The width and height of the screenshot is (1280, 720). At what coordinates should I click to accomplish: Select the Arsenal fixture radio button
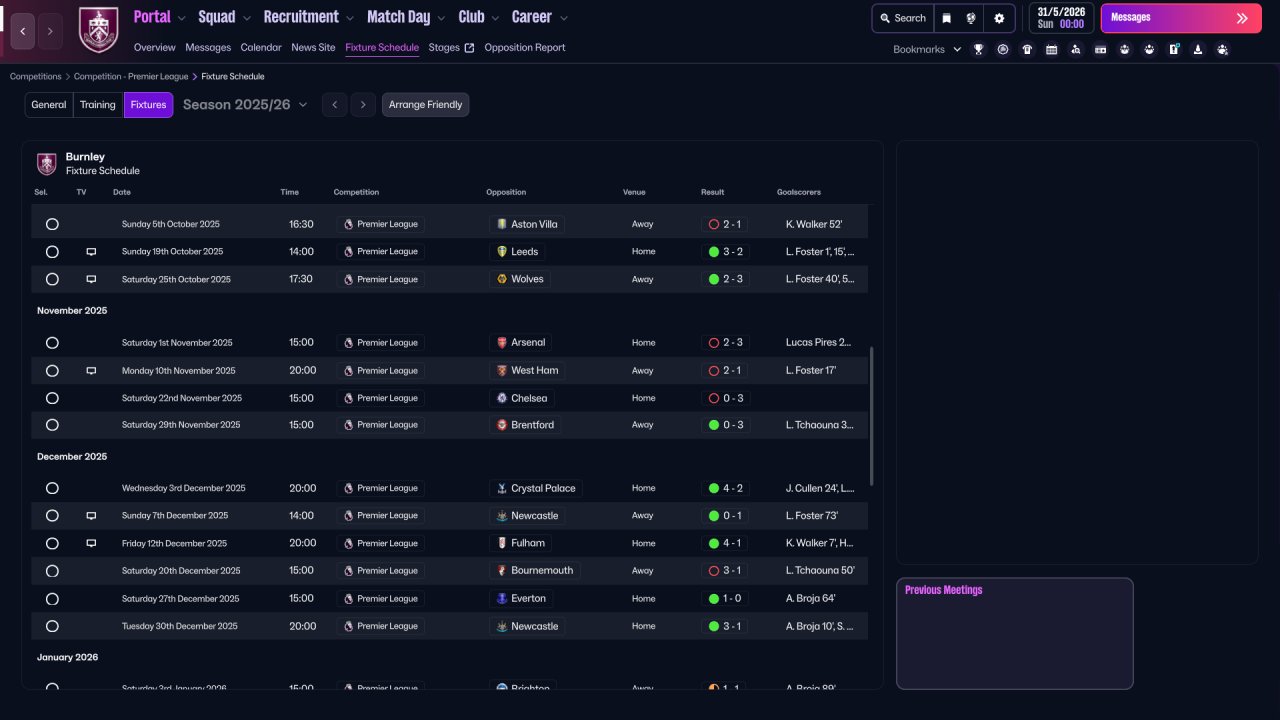click(52, 343)
